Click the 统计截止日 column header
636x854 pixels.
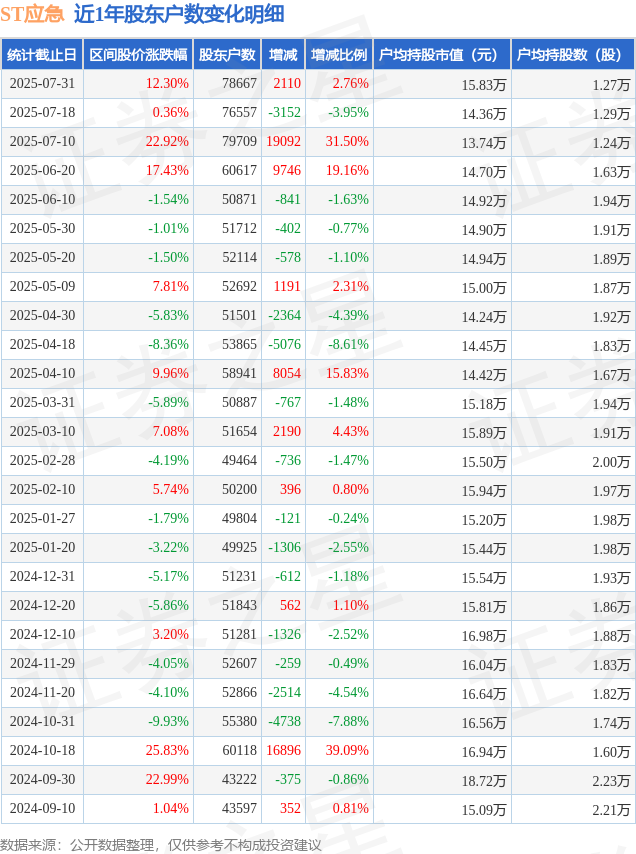point(42,54)
